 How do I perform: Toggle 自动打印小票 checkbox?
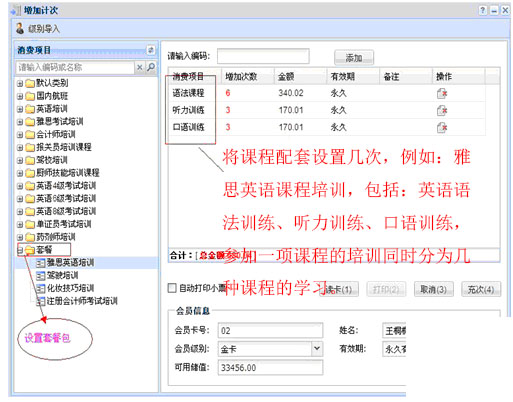click(172, 288)
